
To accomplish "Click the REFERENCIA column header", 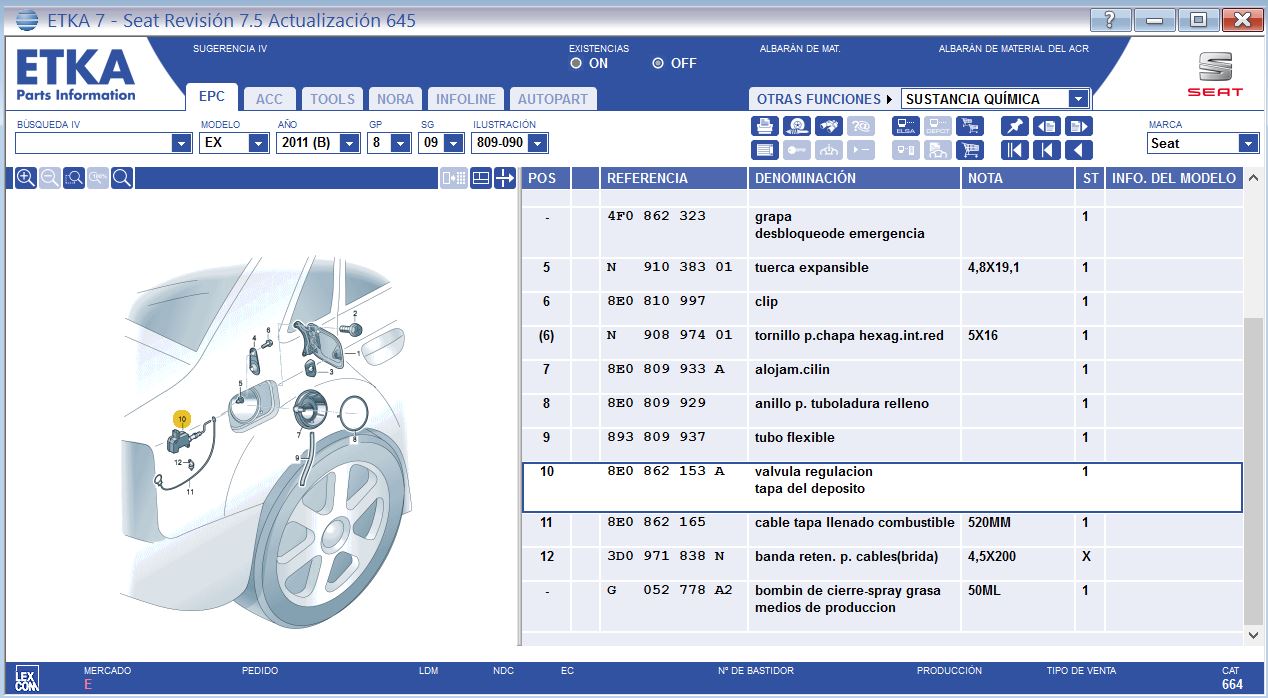I will (x=674, y=178).
